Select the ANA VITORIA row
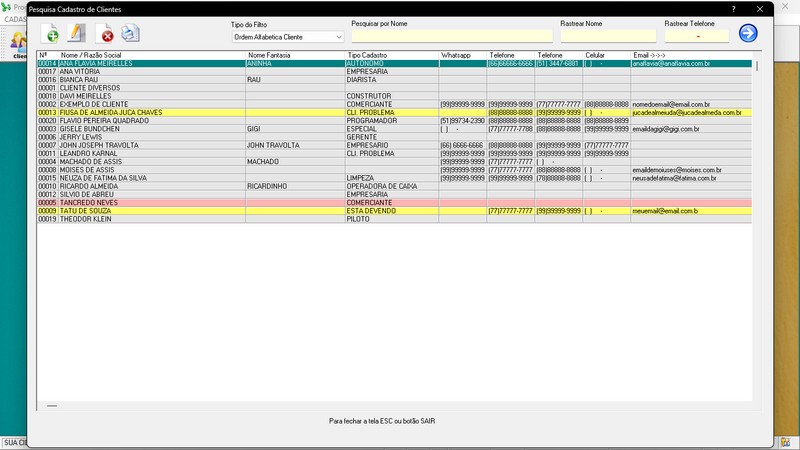This screenshot has height=450, width=800. [394, 71]
